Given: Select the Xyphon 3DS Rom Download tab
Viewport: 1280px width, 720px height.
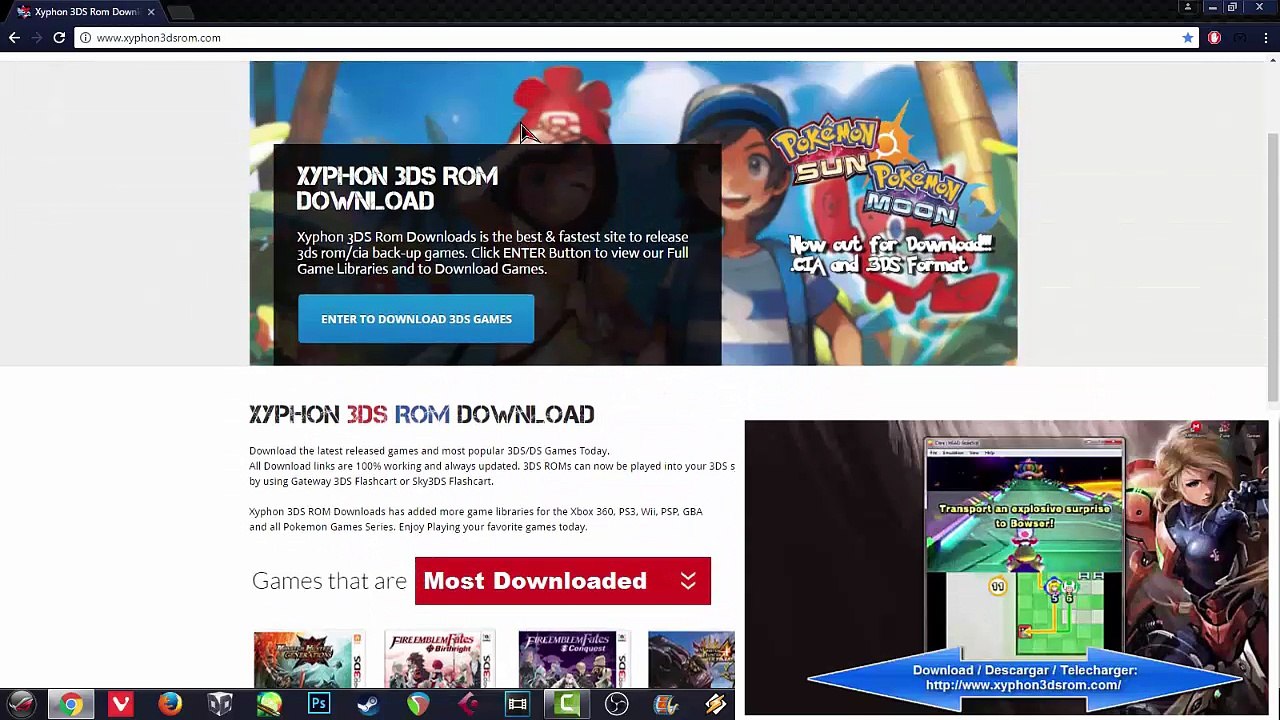Looking at the screenshot, I should click(85, 12).
